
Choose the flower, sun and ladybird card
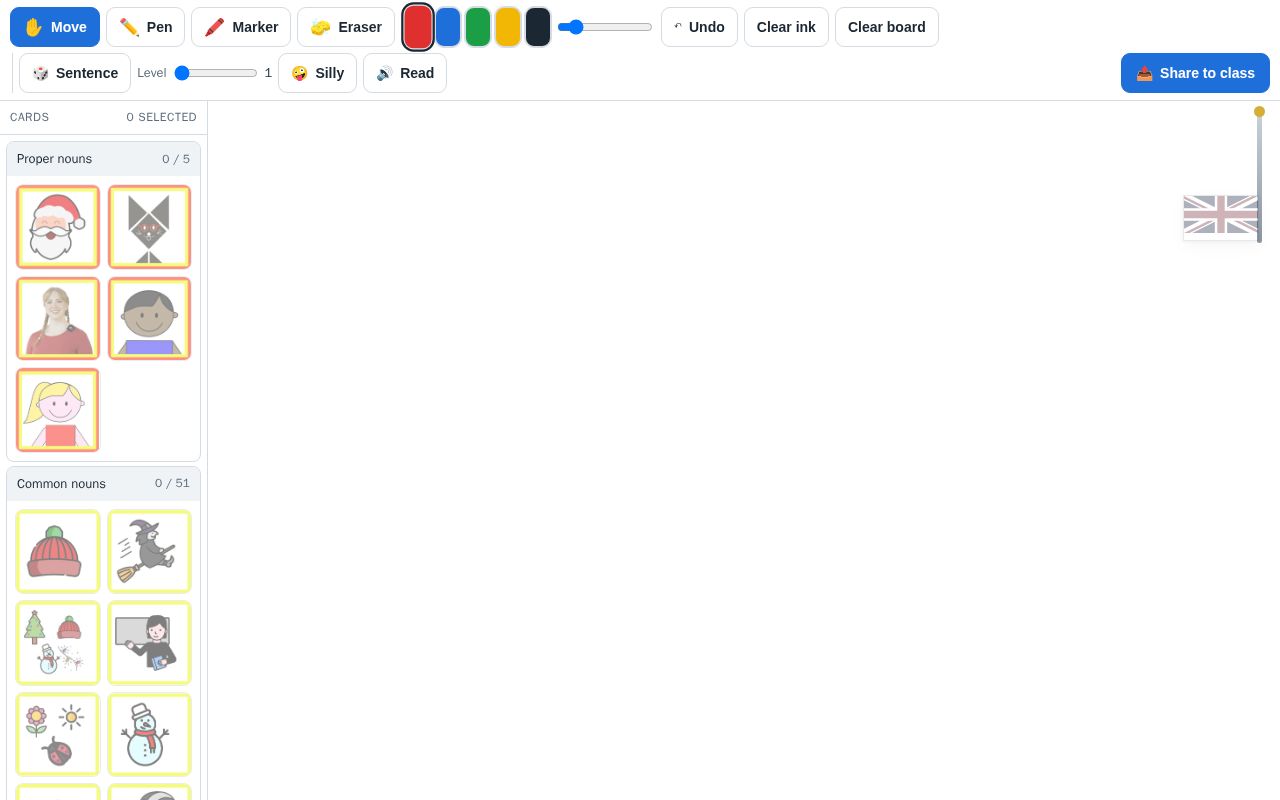click(58, 735)
